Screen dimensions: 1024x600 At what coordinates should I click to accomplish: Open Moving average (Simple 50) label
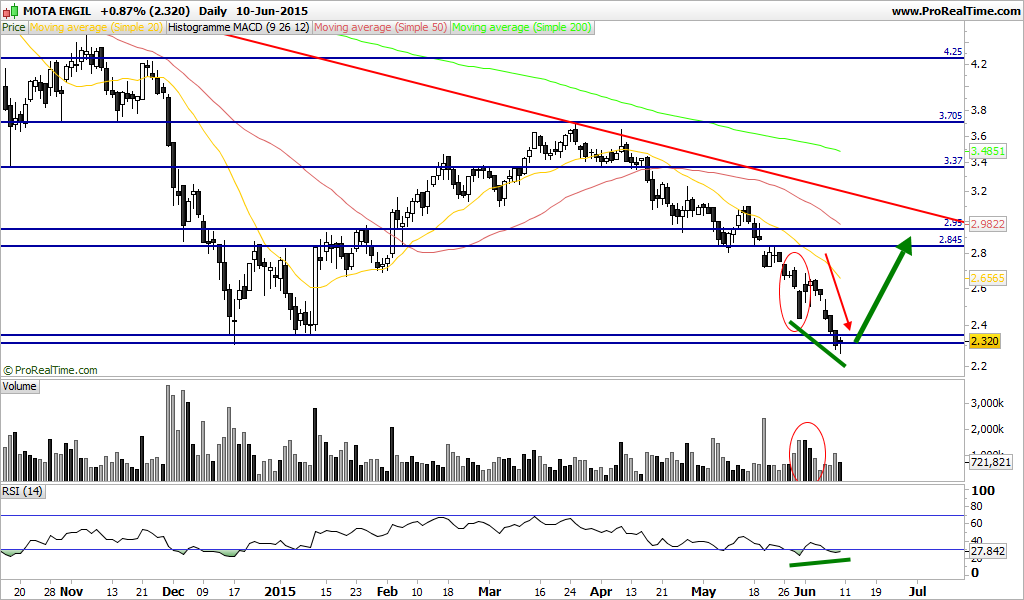tap(381, 27)
